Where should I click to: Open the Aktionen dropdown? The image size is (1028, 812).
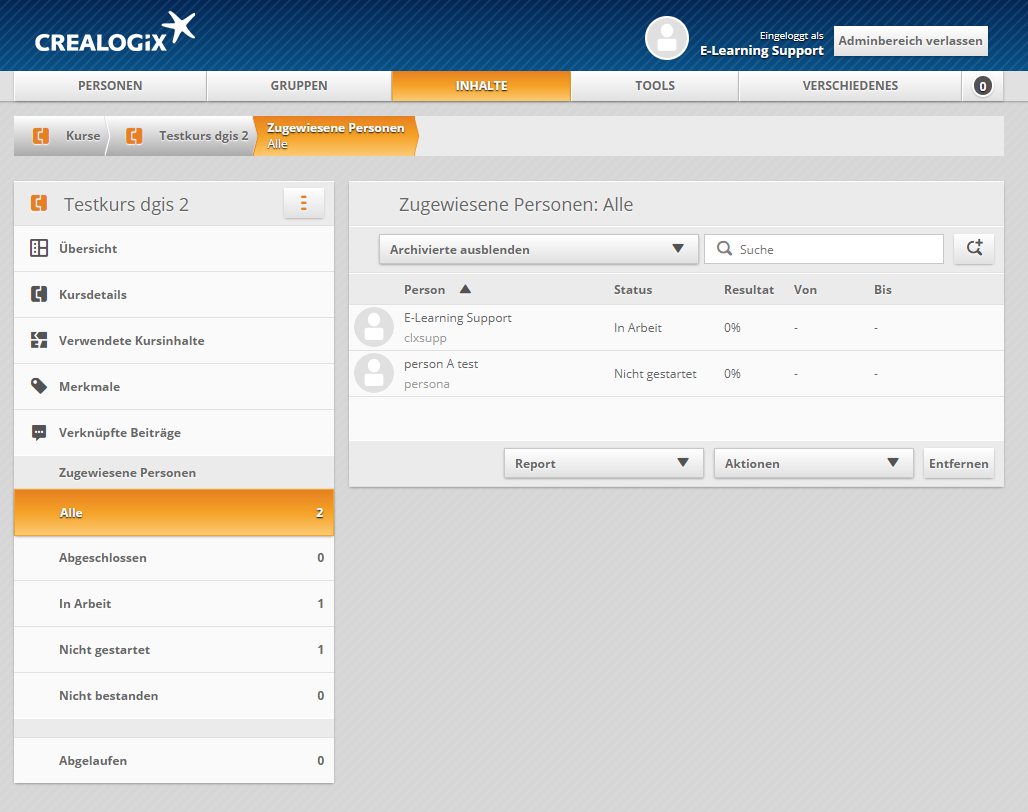(813, 463)
